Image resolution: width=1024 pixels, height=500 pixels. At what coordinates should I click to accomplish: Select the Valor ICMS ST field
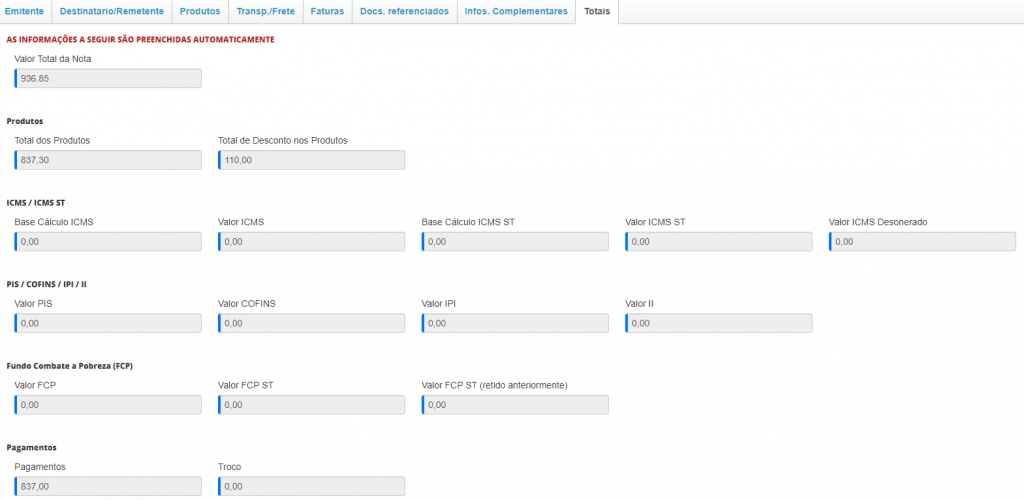pos(718,242)
